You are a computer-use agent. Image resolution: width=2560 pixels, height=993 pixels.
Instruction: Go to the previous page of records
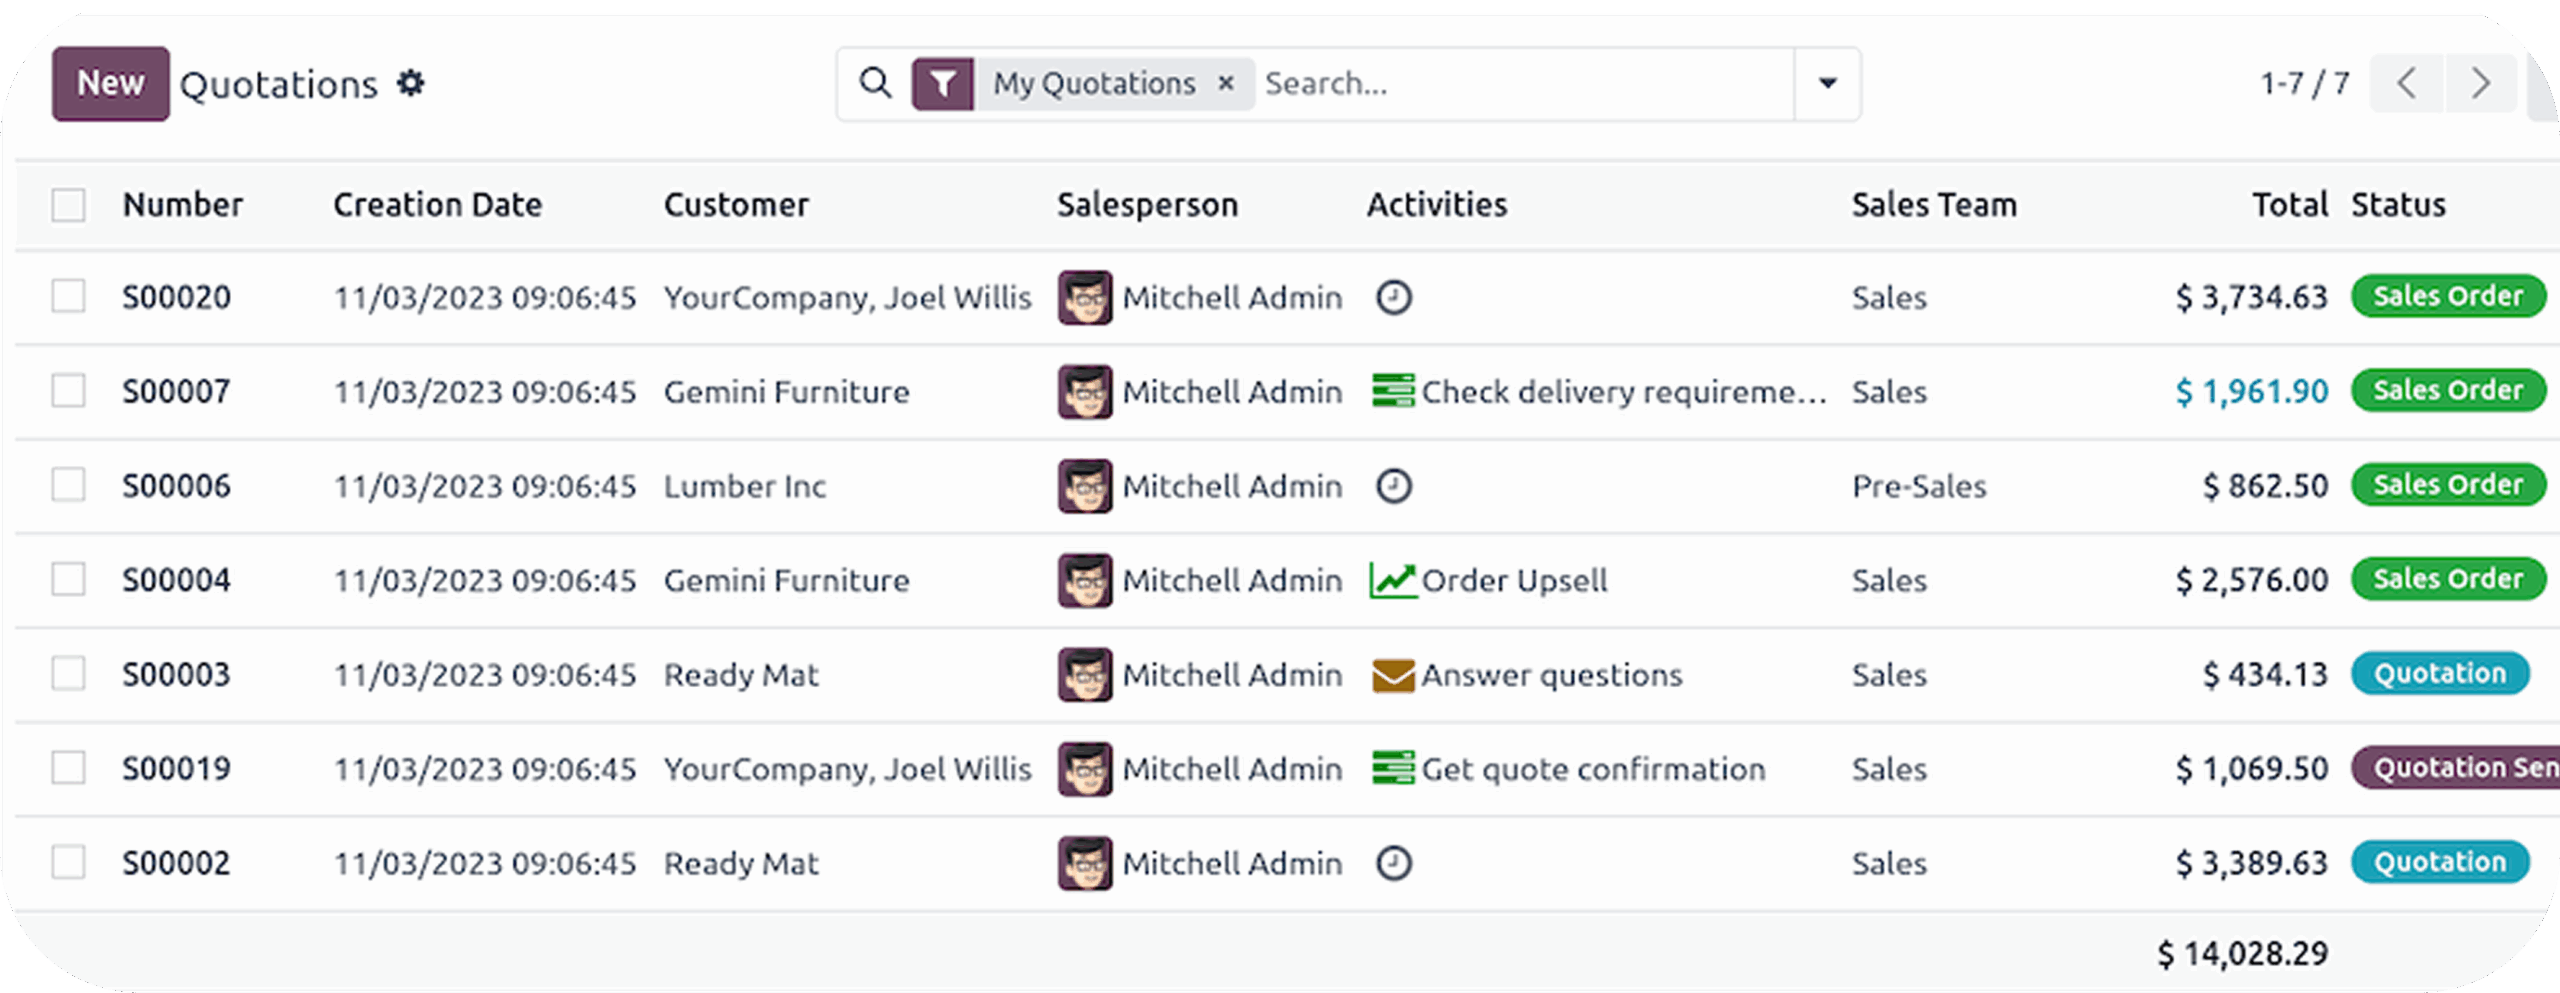pos(2407,83)
